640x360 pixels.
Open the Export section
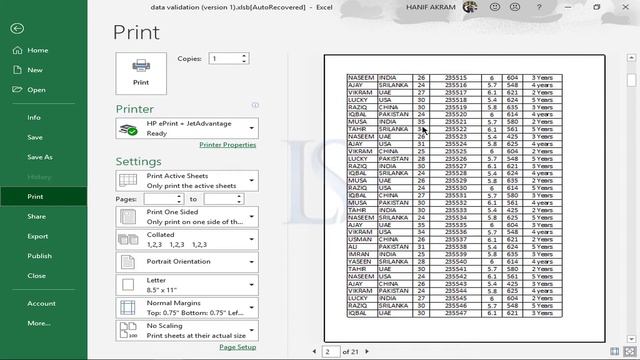[38, 236]
